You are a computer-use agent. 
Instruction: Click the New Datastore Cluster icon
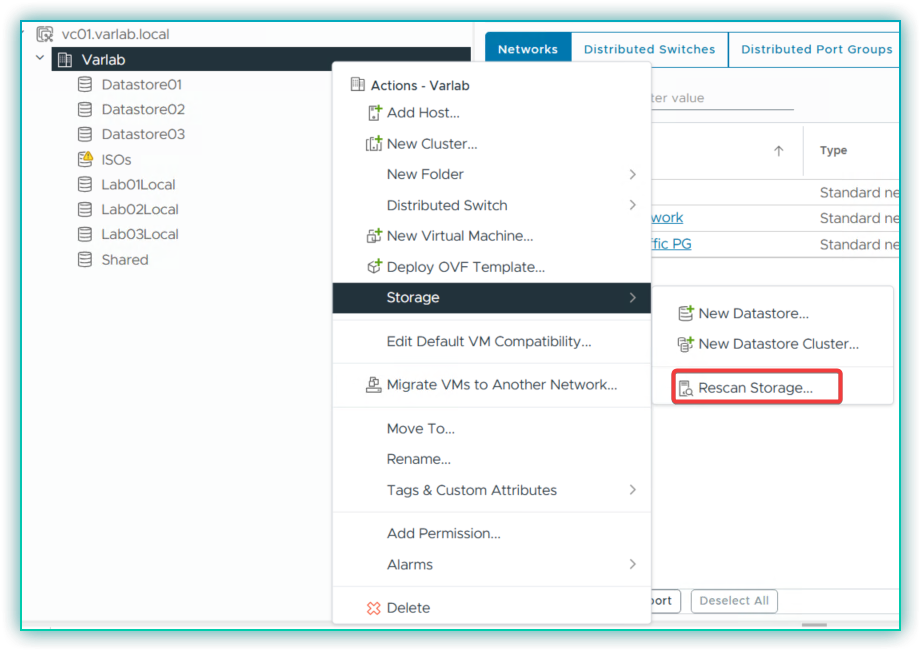(685, 344)
